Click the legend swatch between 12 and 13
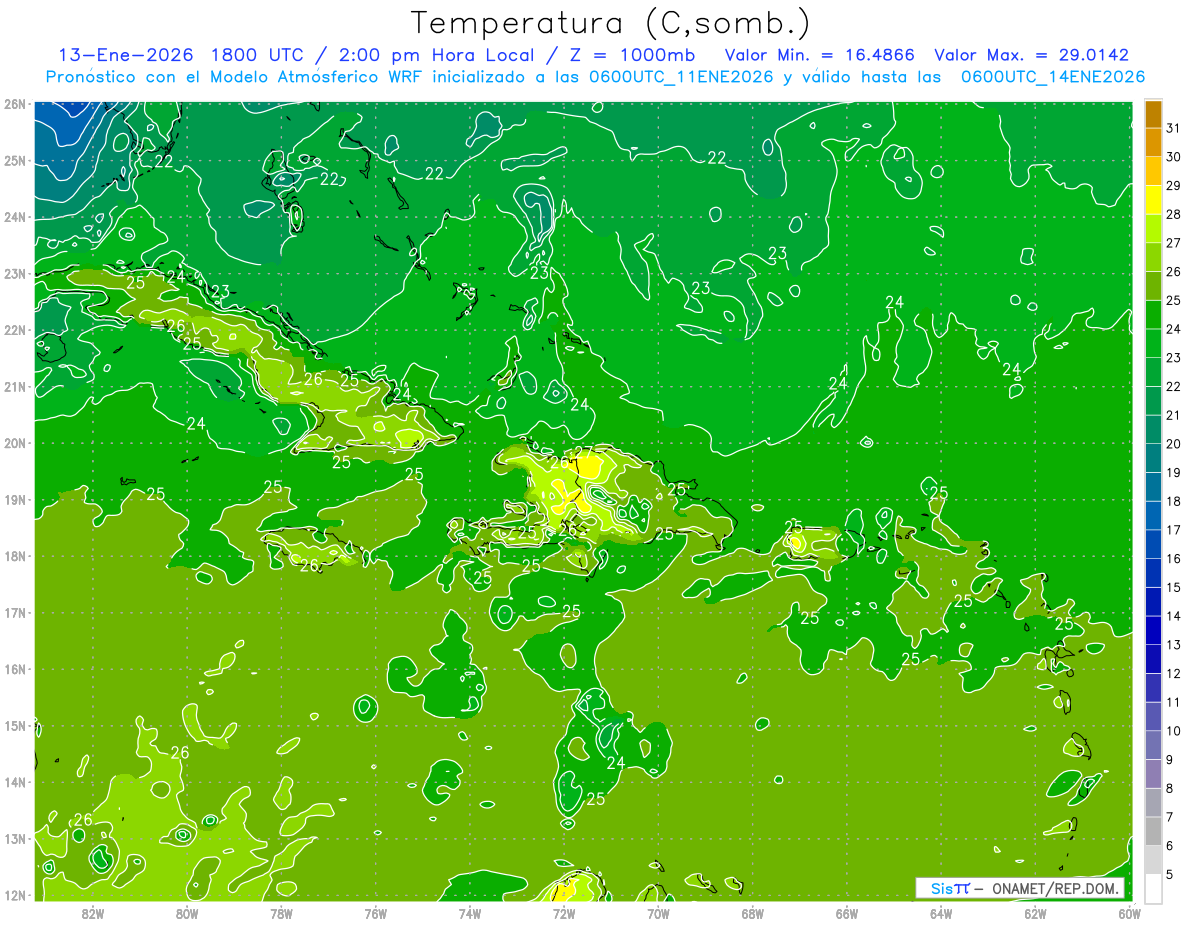The width and height of the screenshot is (1200, 927). (1153, 659)
